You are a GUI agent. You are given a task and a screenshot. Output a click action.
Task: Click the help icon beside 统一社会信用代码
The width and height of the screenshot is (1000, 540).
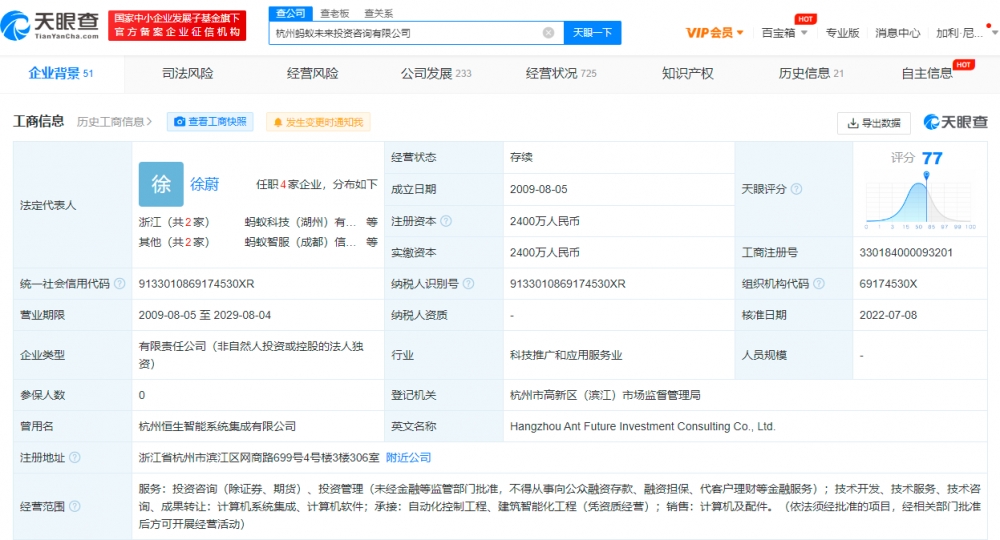[119, 284]
